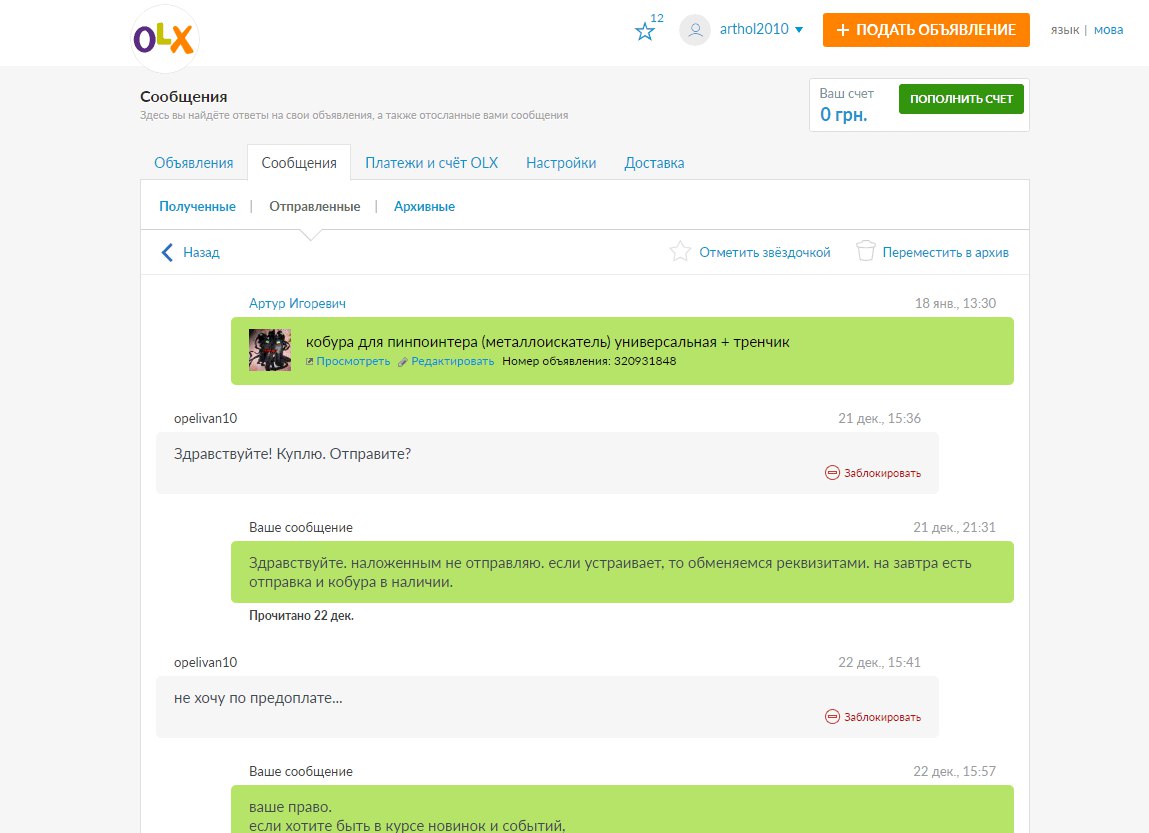Viewport: 1149px width, 833px height.
Task: Click the pencil icon beside 'Редактировать'
Action: tap(403, 362)
